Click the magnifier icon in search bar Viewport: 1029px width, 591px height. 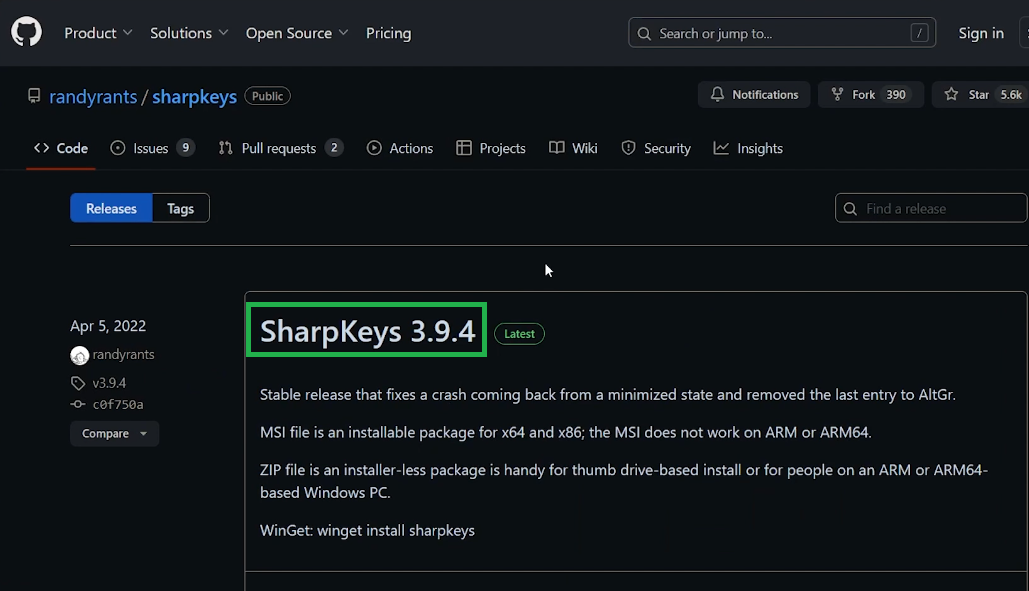pyautogui.click(x=644, y=33)
